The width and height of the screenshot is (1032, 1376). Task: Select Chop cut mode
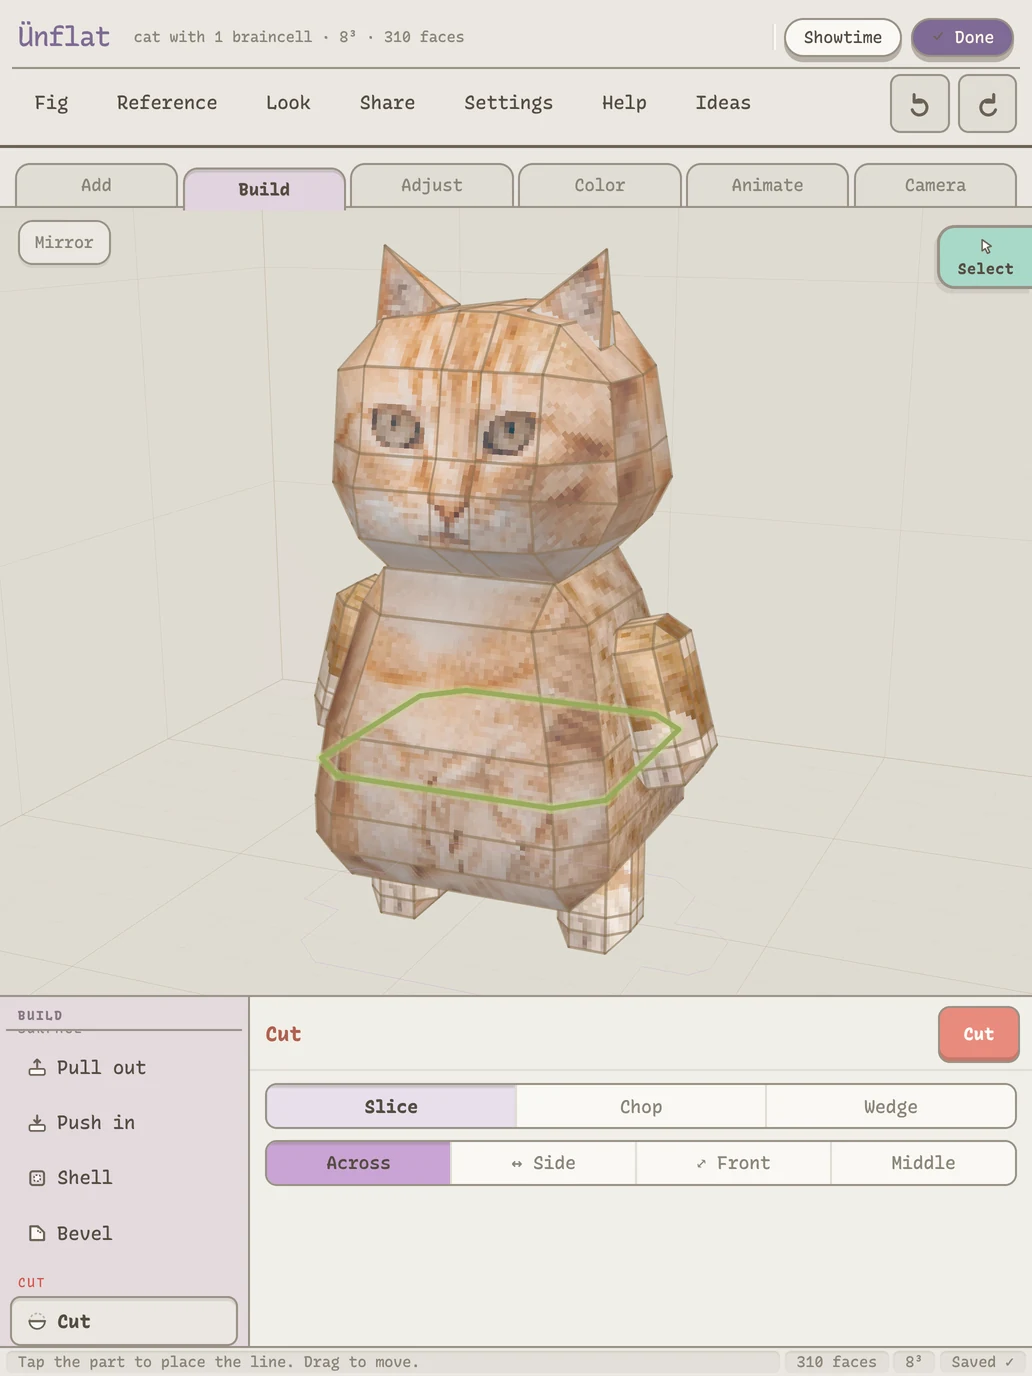click(641, 1107)
